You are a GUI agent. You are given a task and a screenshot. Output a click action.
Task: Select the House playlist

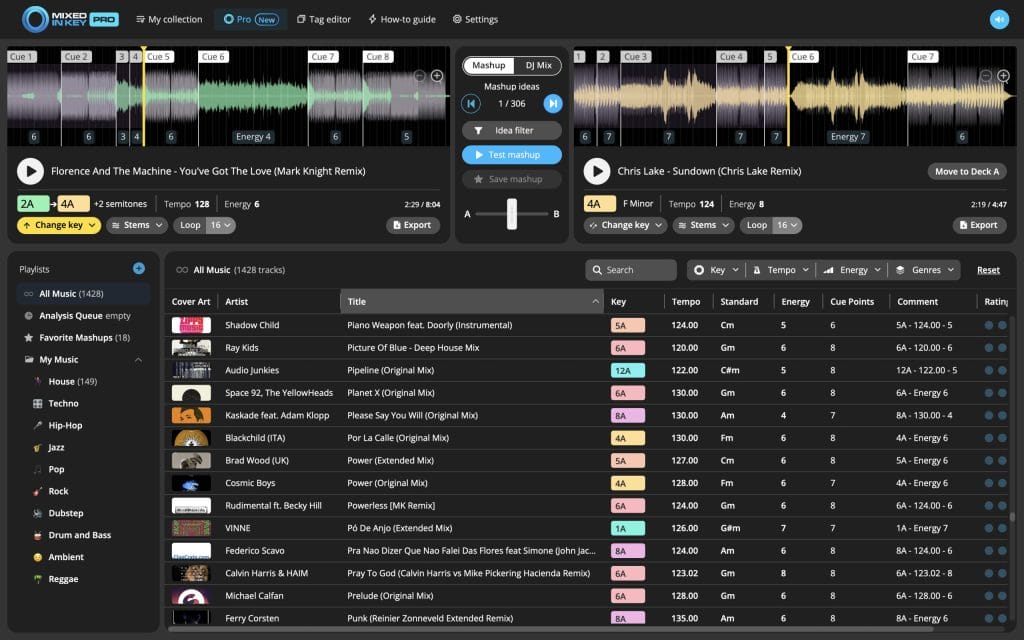pos(68,381)
